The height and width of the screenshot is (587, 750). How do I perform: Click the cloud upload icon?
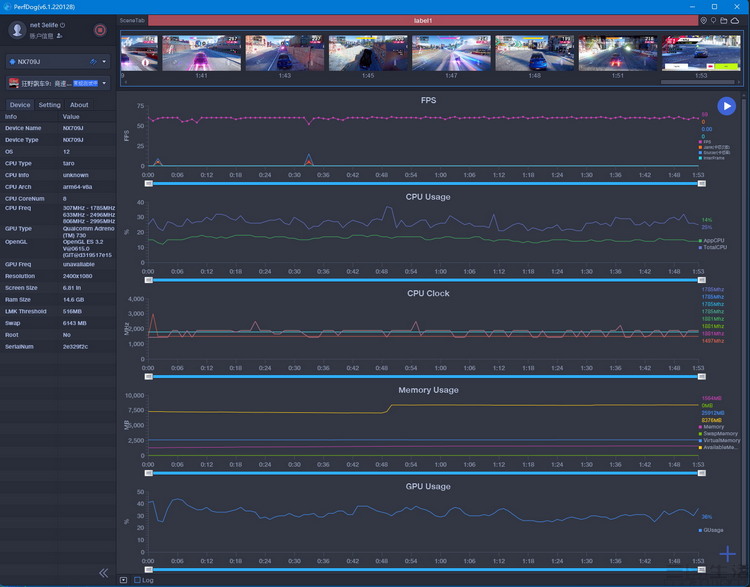click(x=735, y=20)
